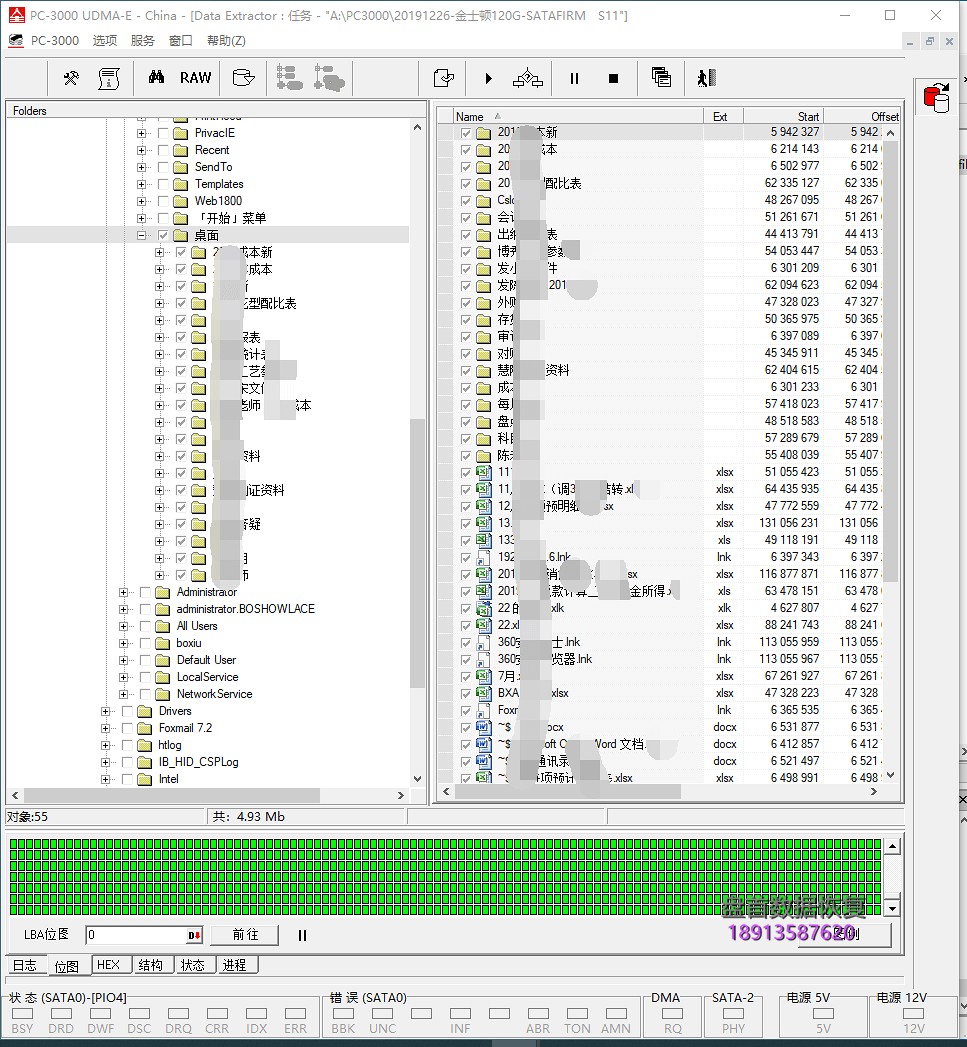Click the Excel icon of the 22.xl file
This screenshot has height=1047, width=967.
(x=484, y=625)
